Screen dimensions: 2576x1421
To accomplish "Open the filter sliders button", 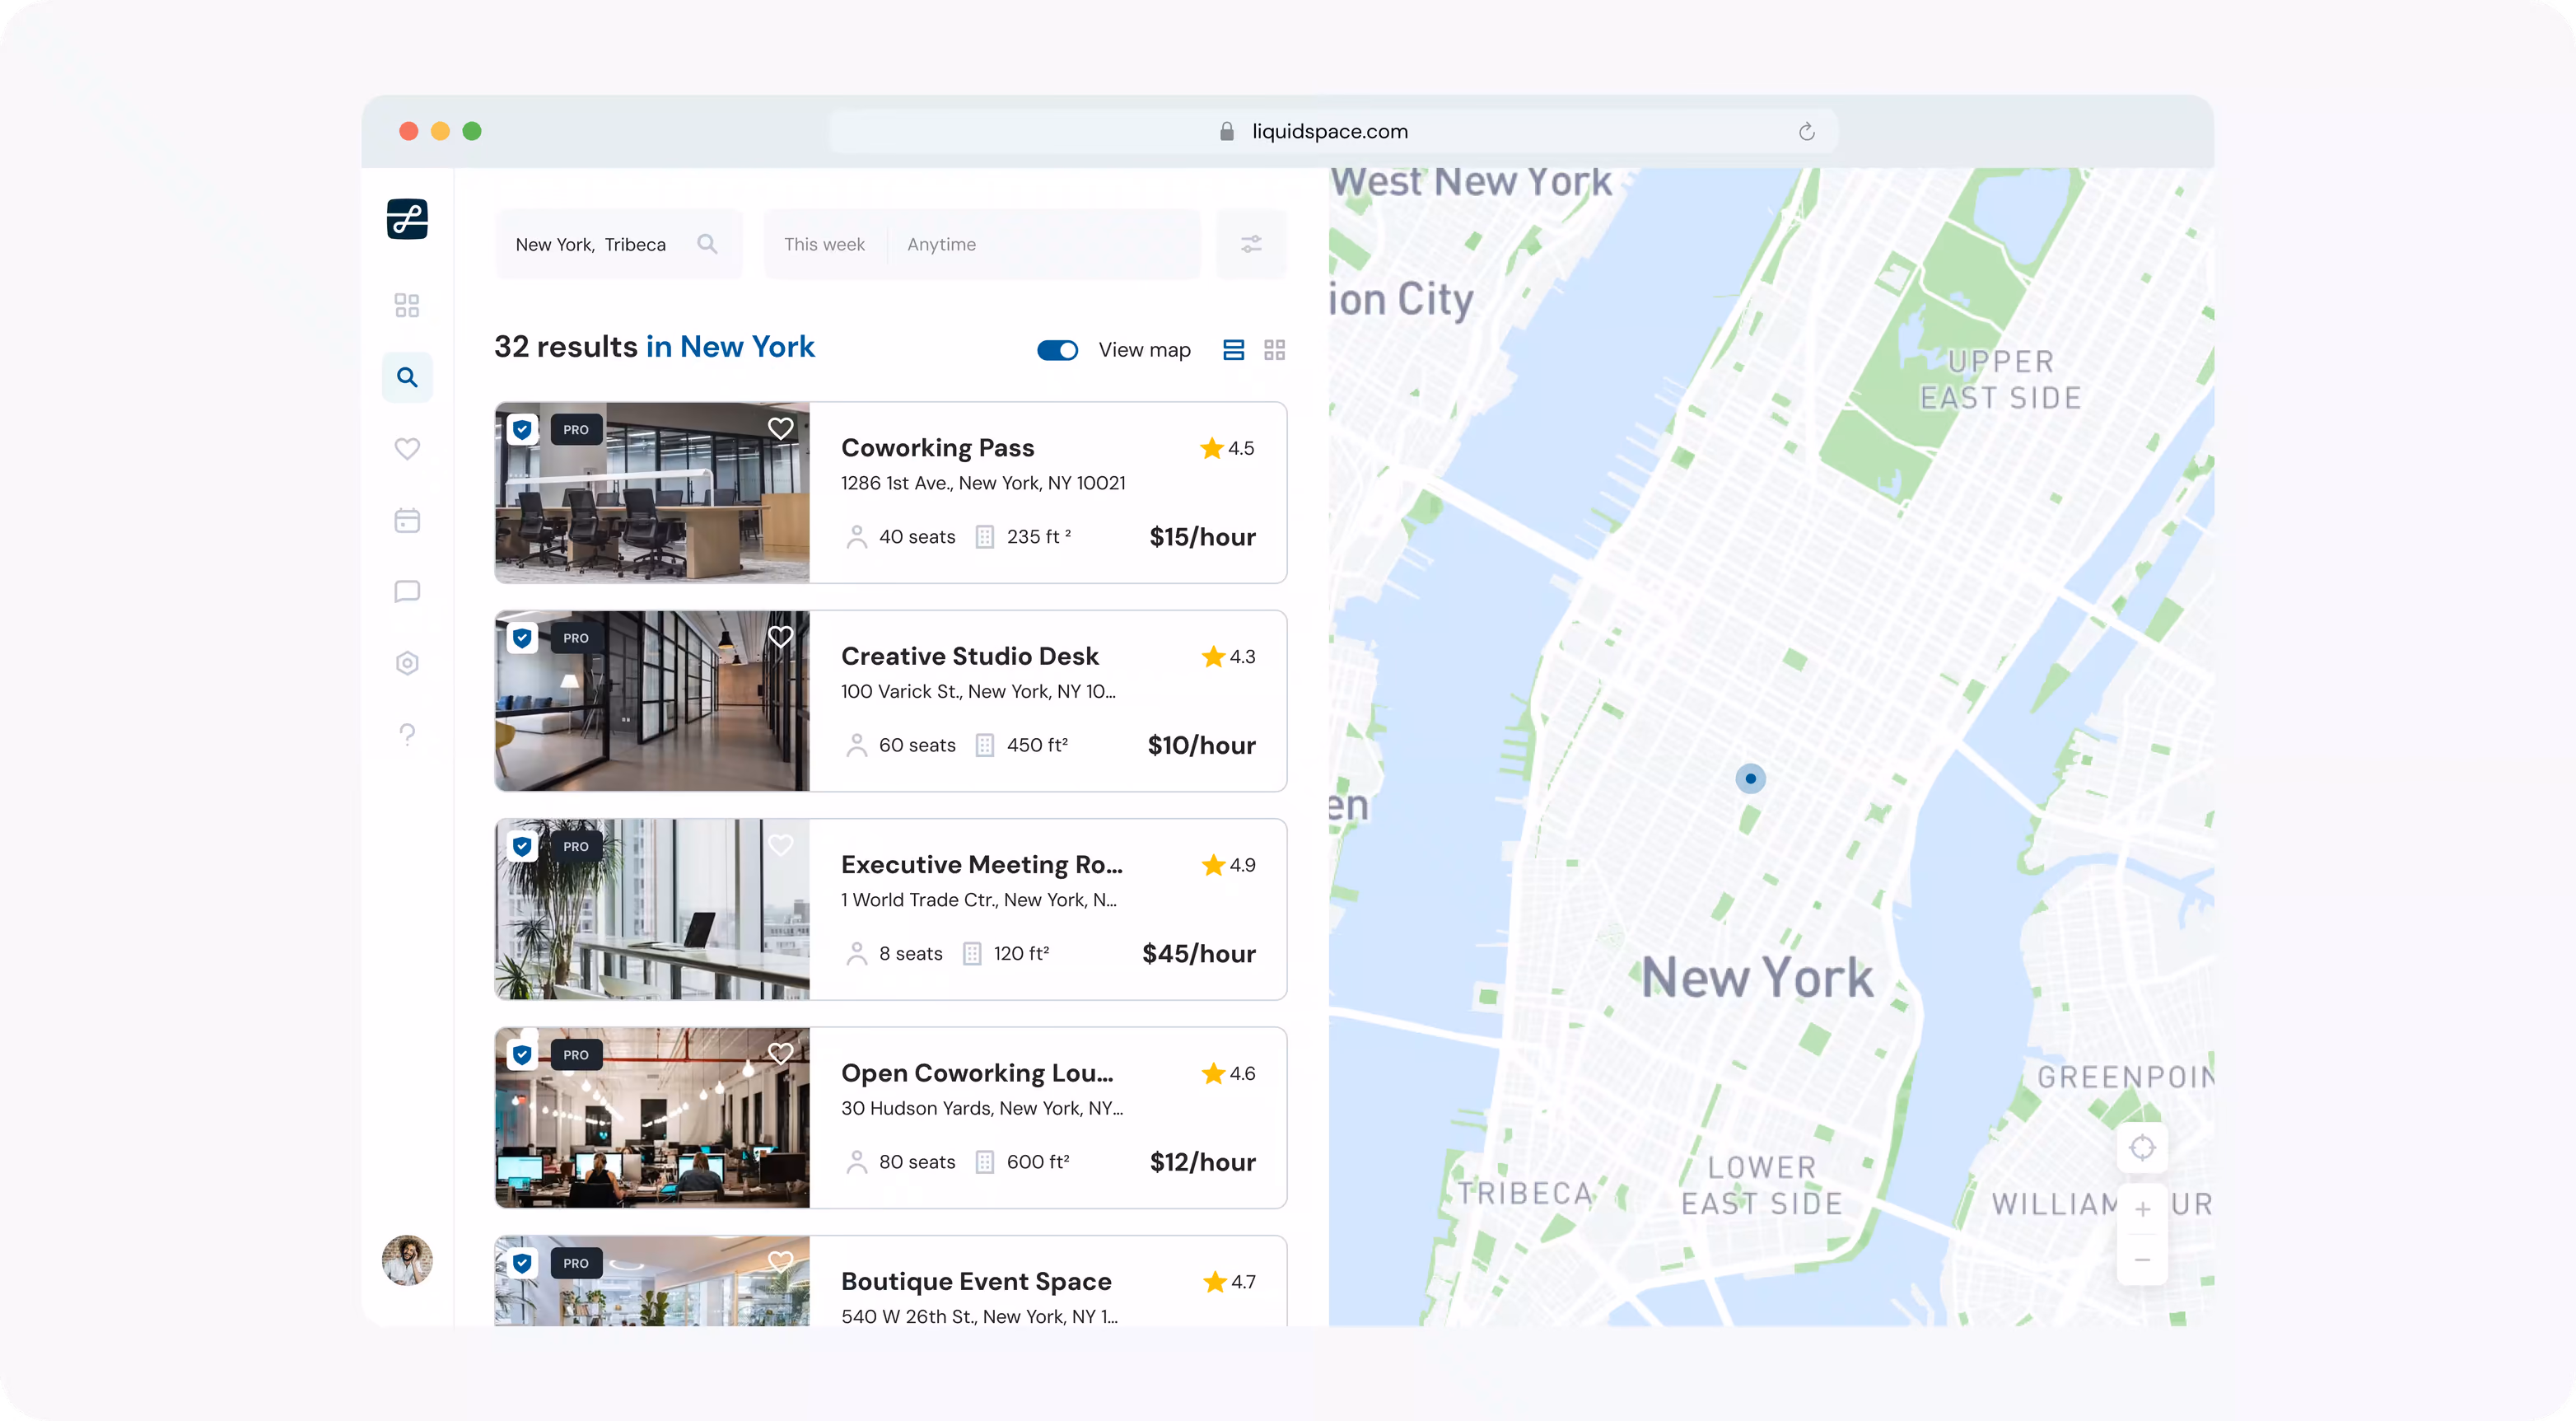I will [x=1251, y=244].
